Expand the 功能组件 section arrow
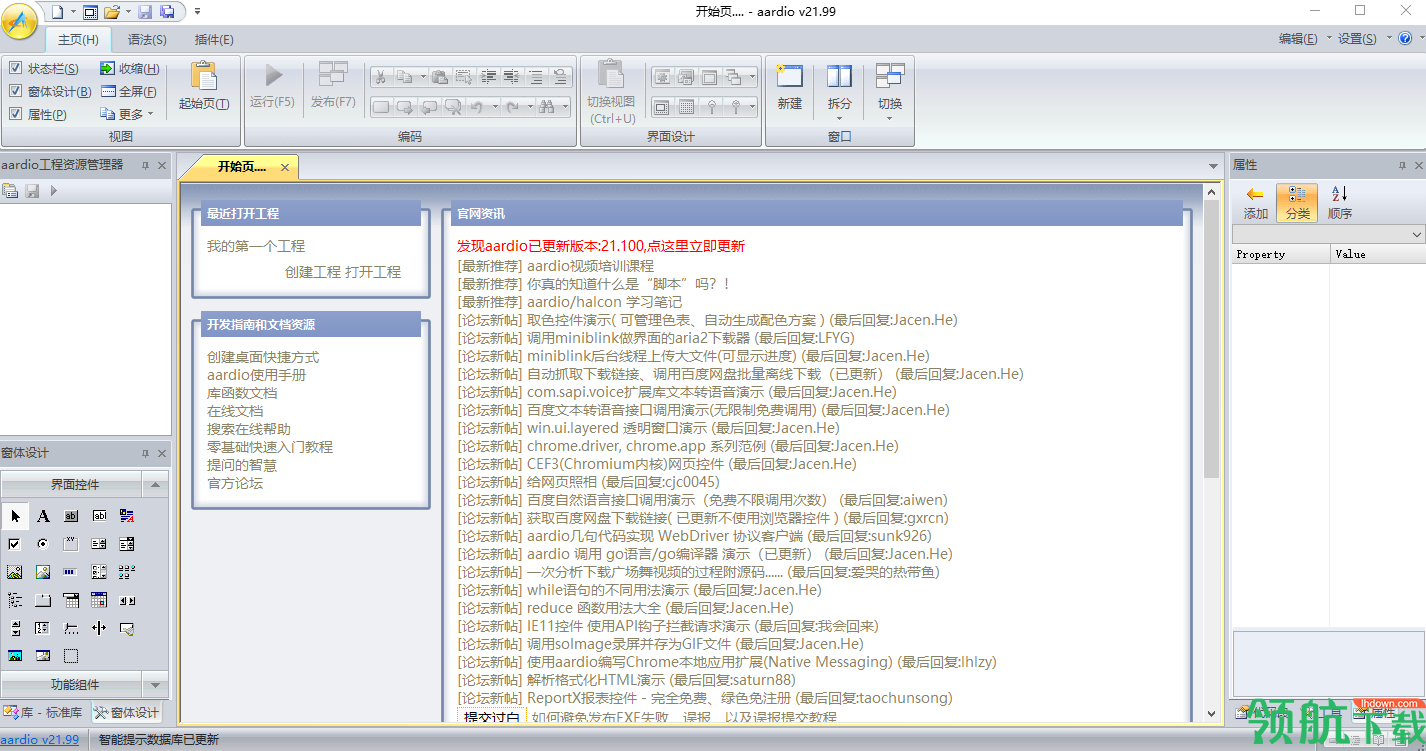This screenshot has height=751, width=1426. pyautogui.click(x=154, y=685)
